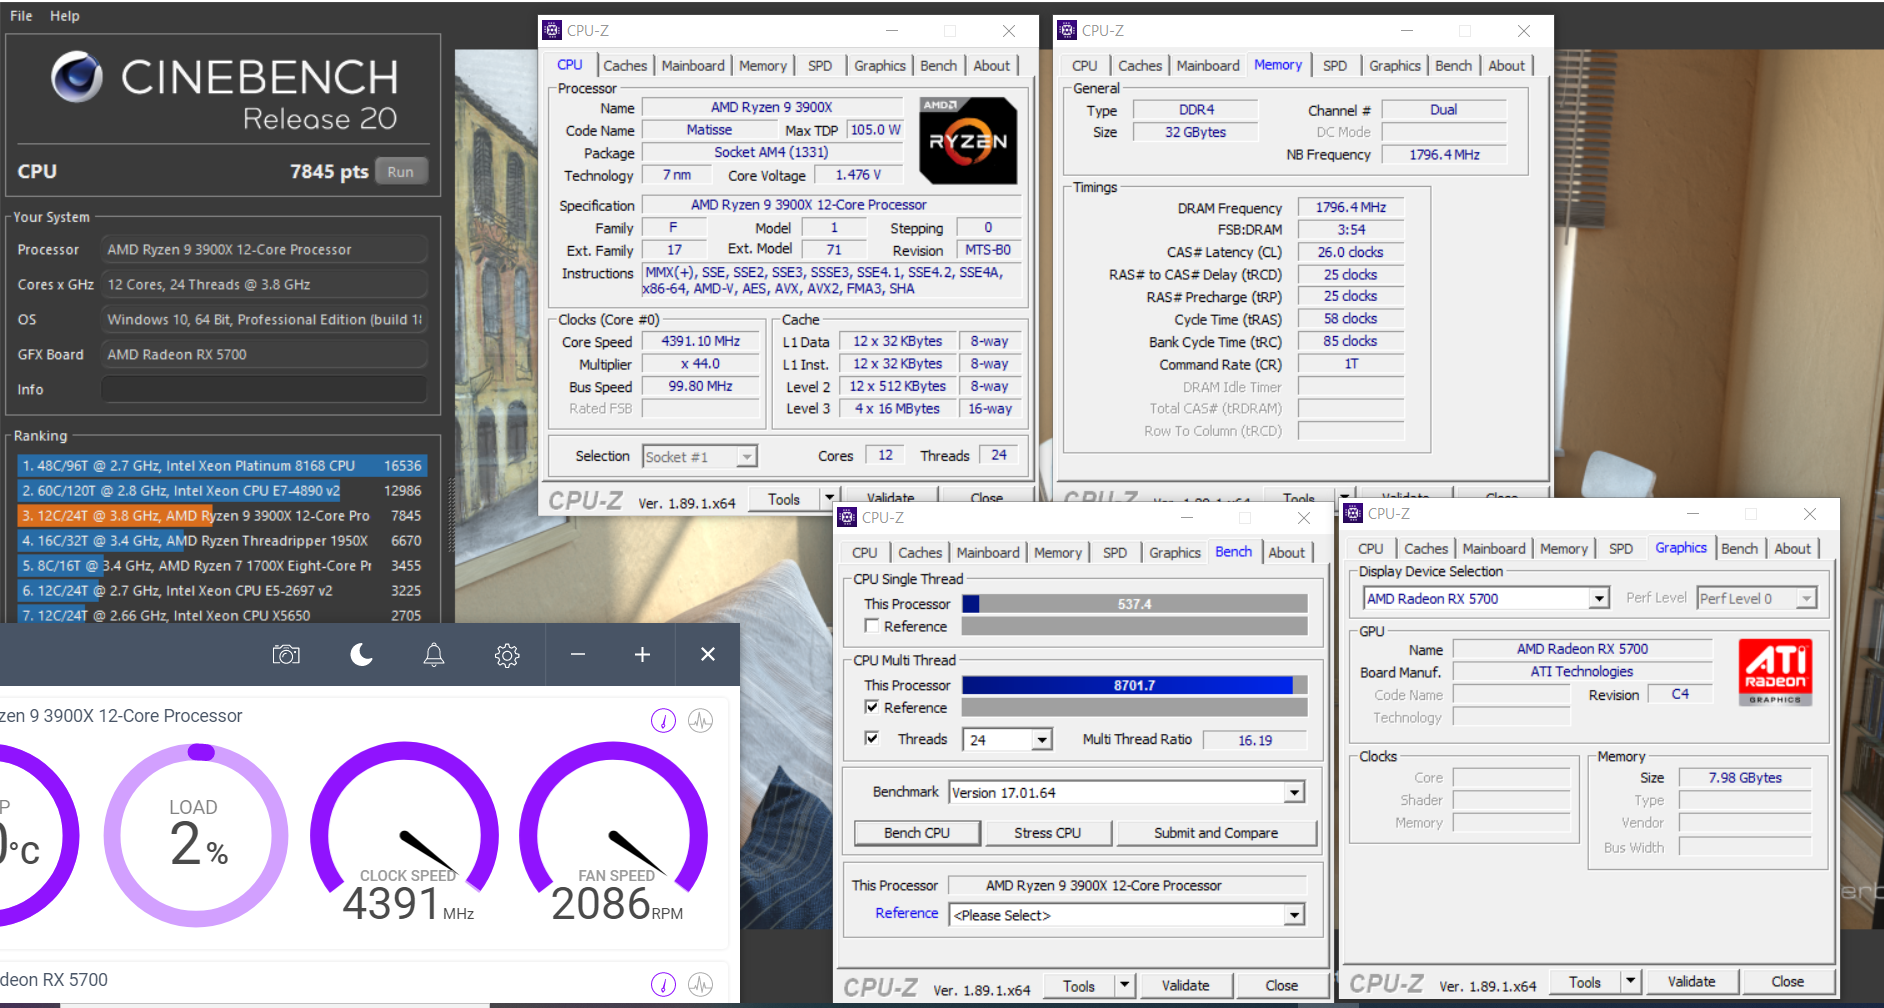Screen dimensions: 1884x1008
Task: Select the Caches tab in the CPU-Z Bench window
Action: pos(920,553)
